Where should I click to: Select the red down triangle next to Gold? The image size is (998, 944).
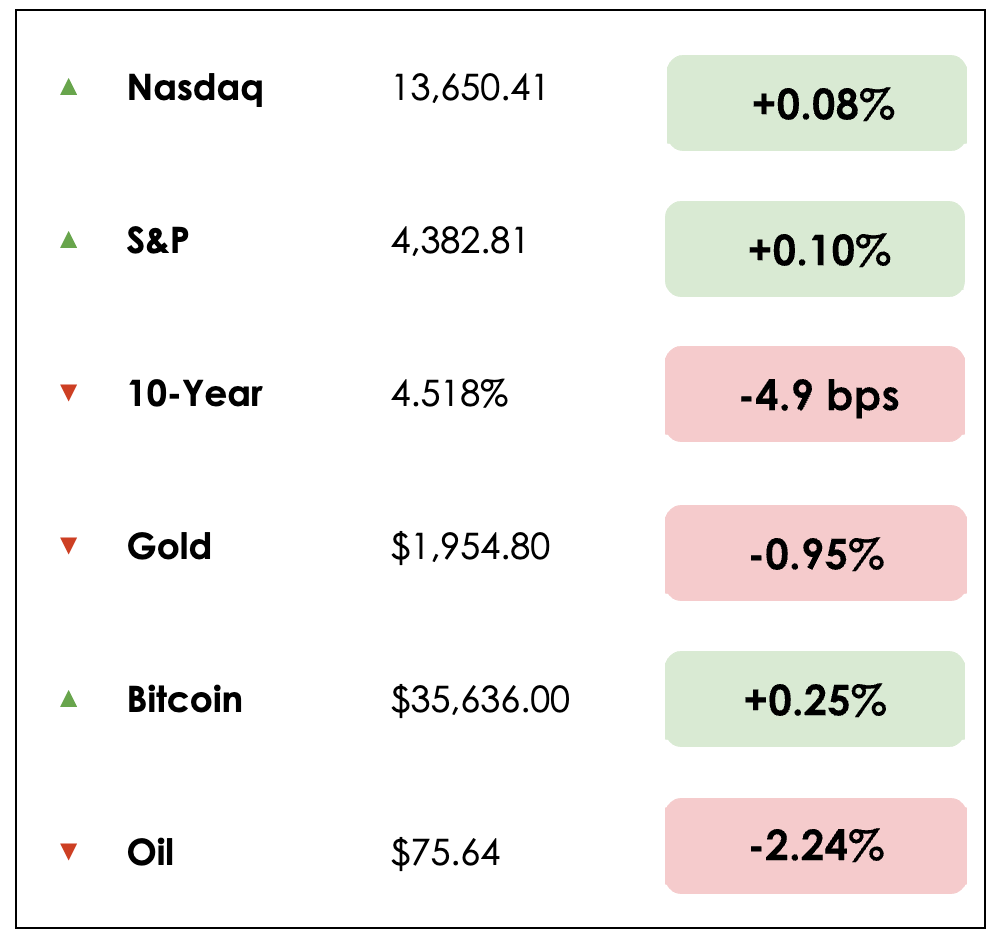coord(68,546)
